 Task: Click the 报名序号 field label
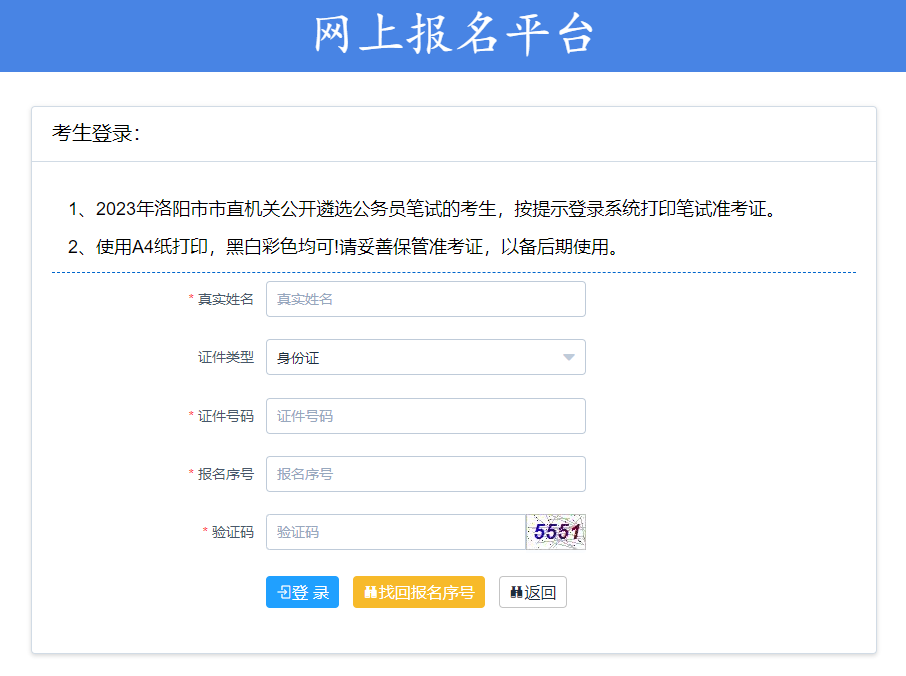coord(225,474)
